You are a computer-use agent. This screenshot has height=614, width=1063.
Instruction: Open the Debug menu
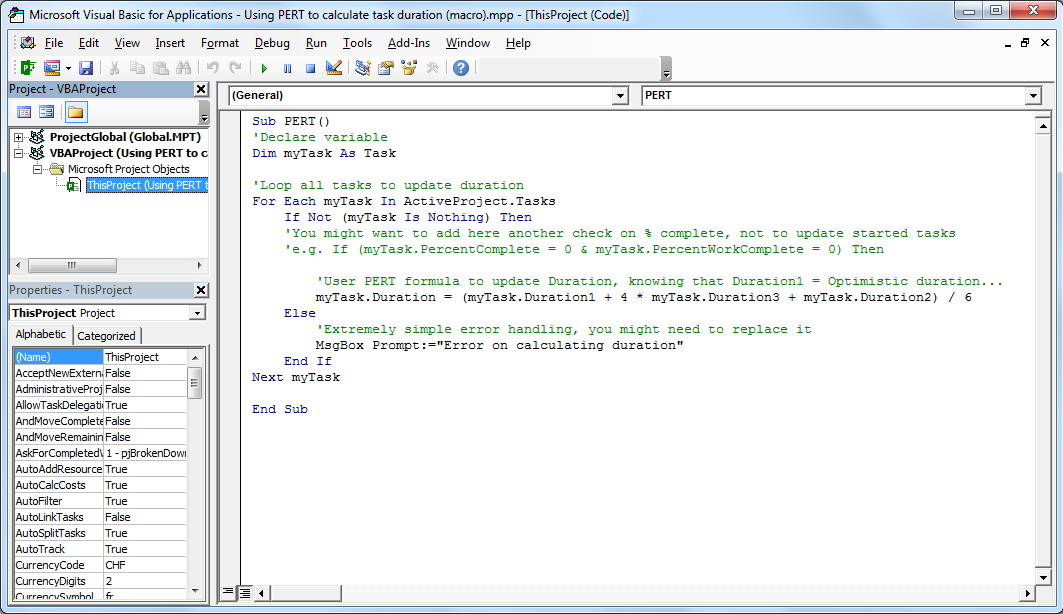272,43
